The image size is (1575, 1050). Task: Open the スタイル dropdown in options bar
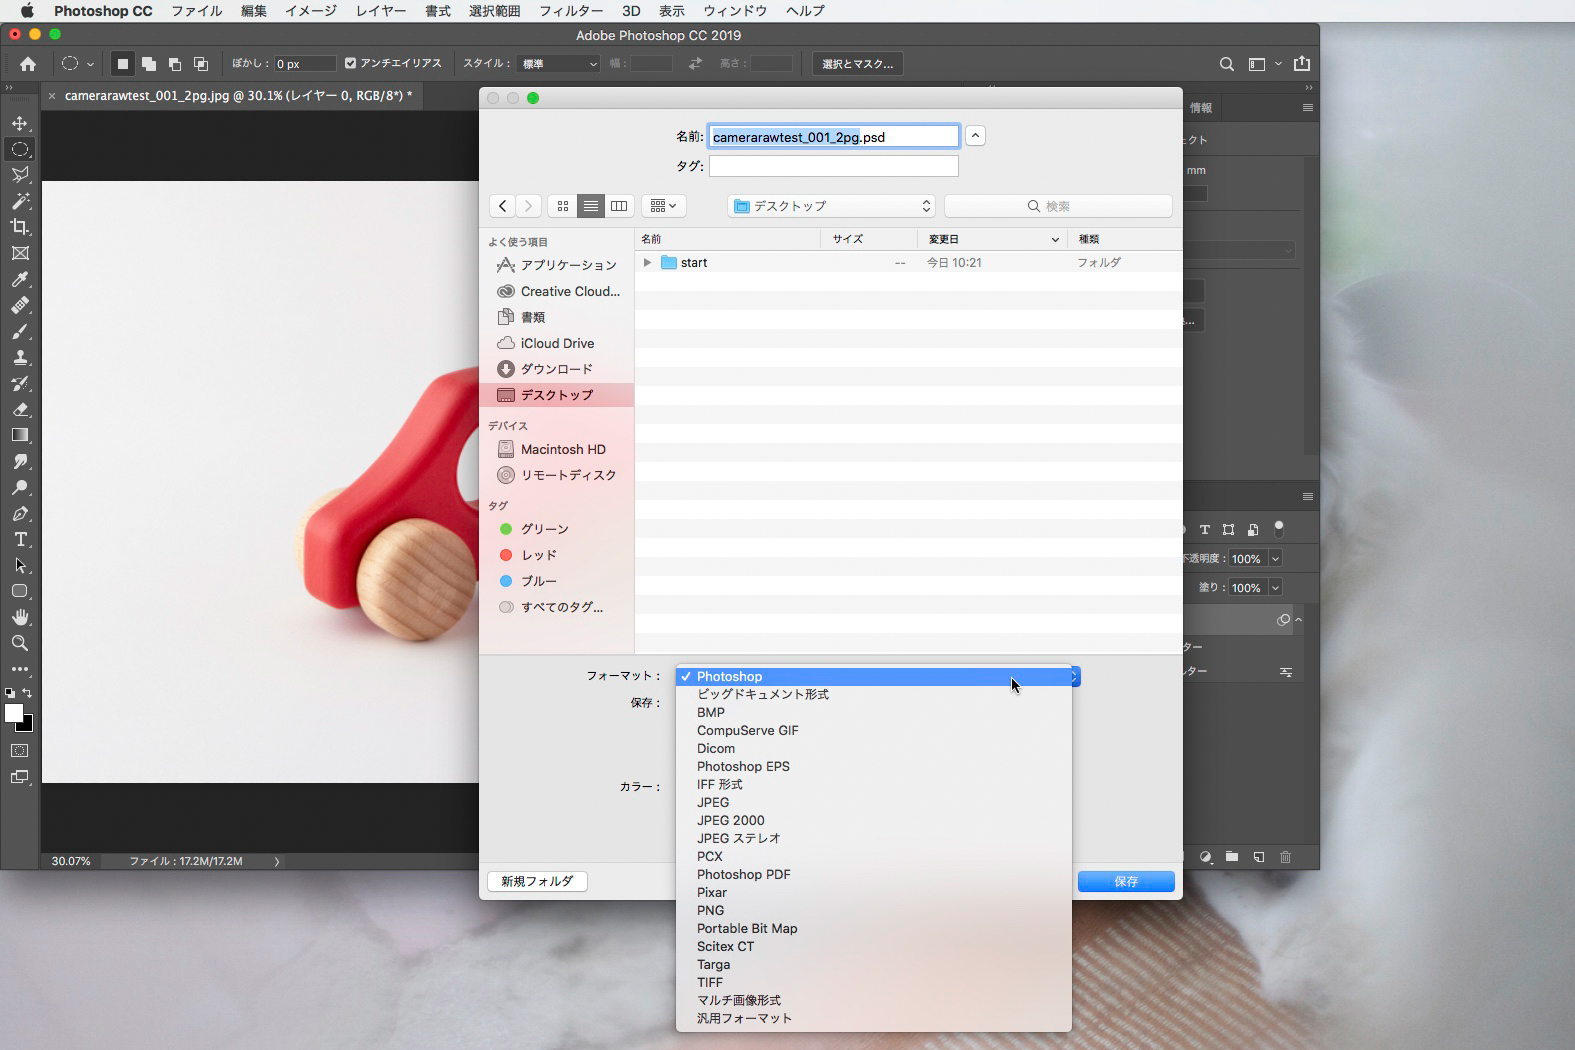pyautogui.click(x=559, y=64)
